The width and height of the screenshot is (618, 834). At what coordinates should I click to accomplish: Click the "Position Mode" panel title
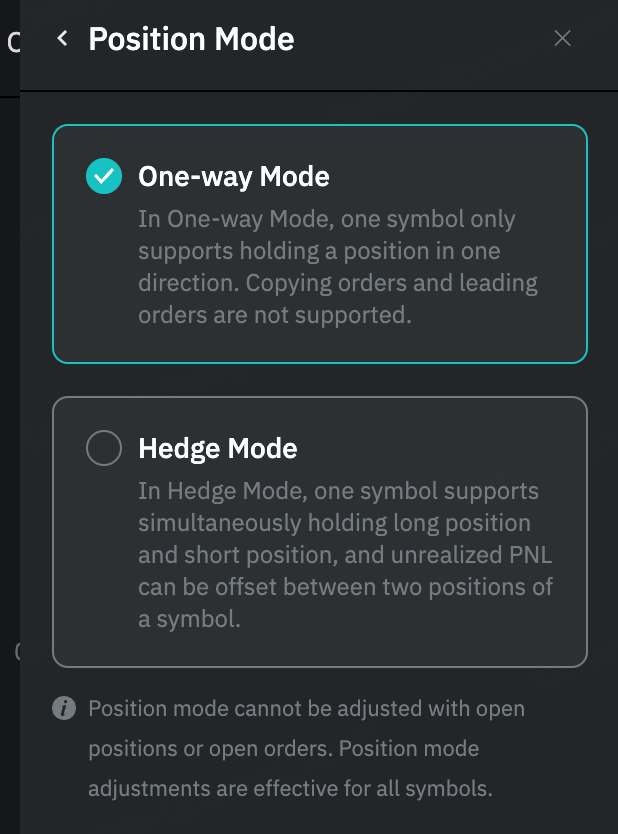pyautogui.click(x=191, y=39)
